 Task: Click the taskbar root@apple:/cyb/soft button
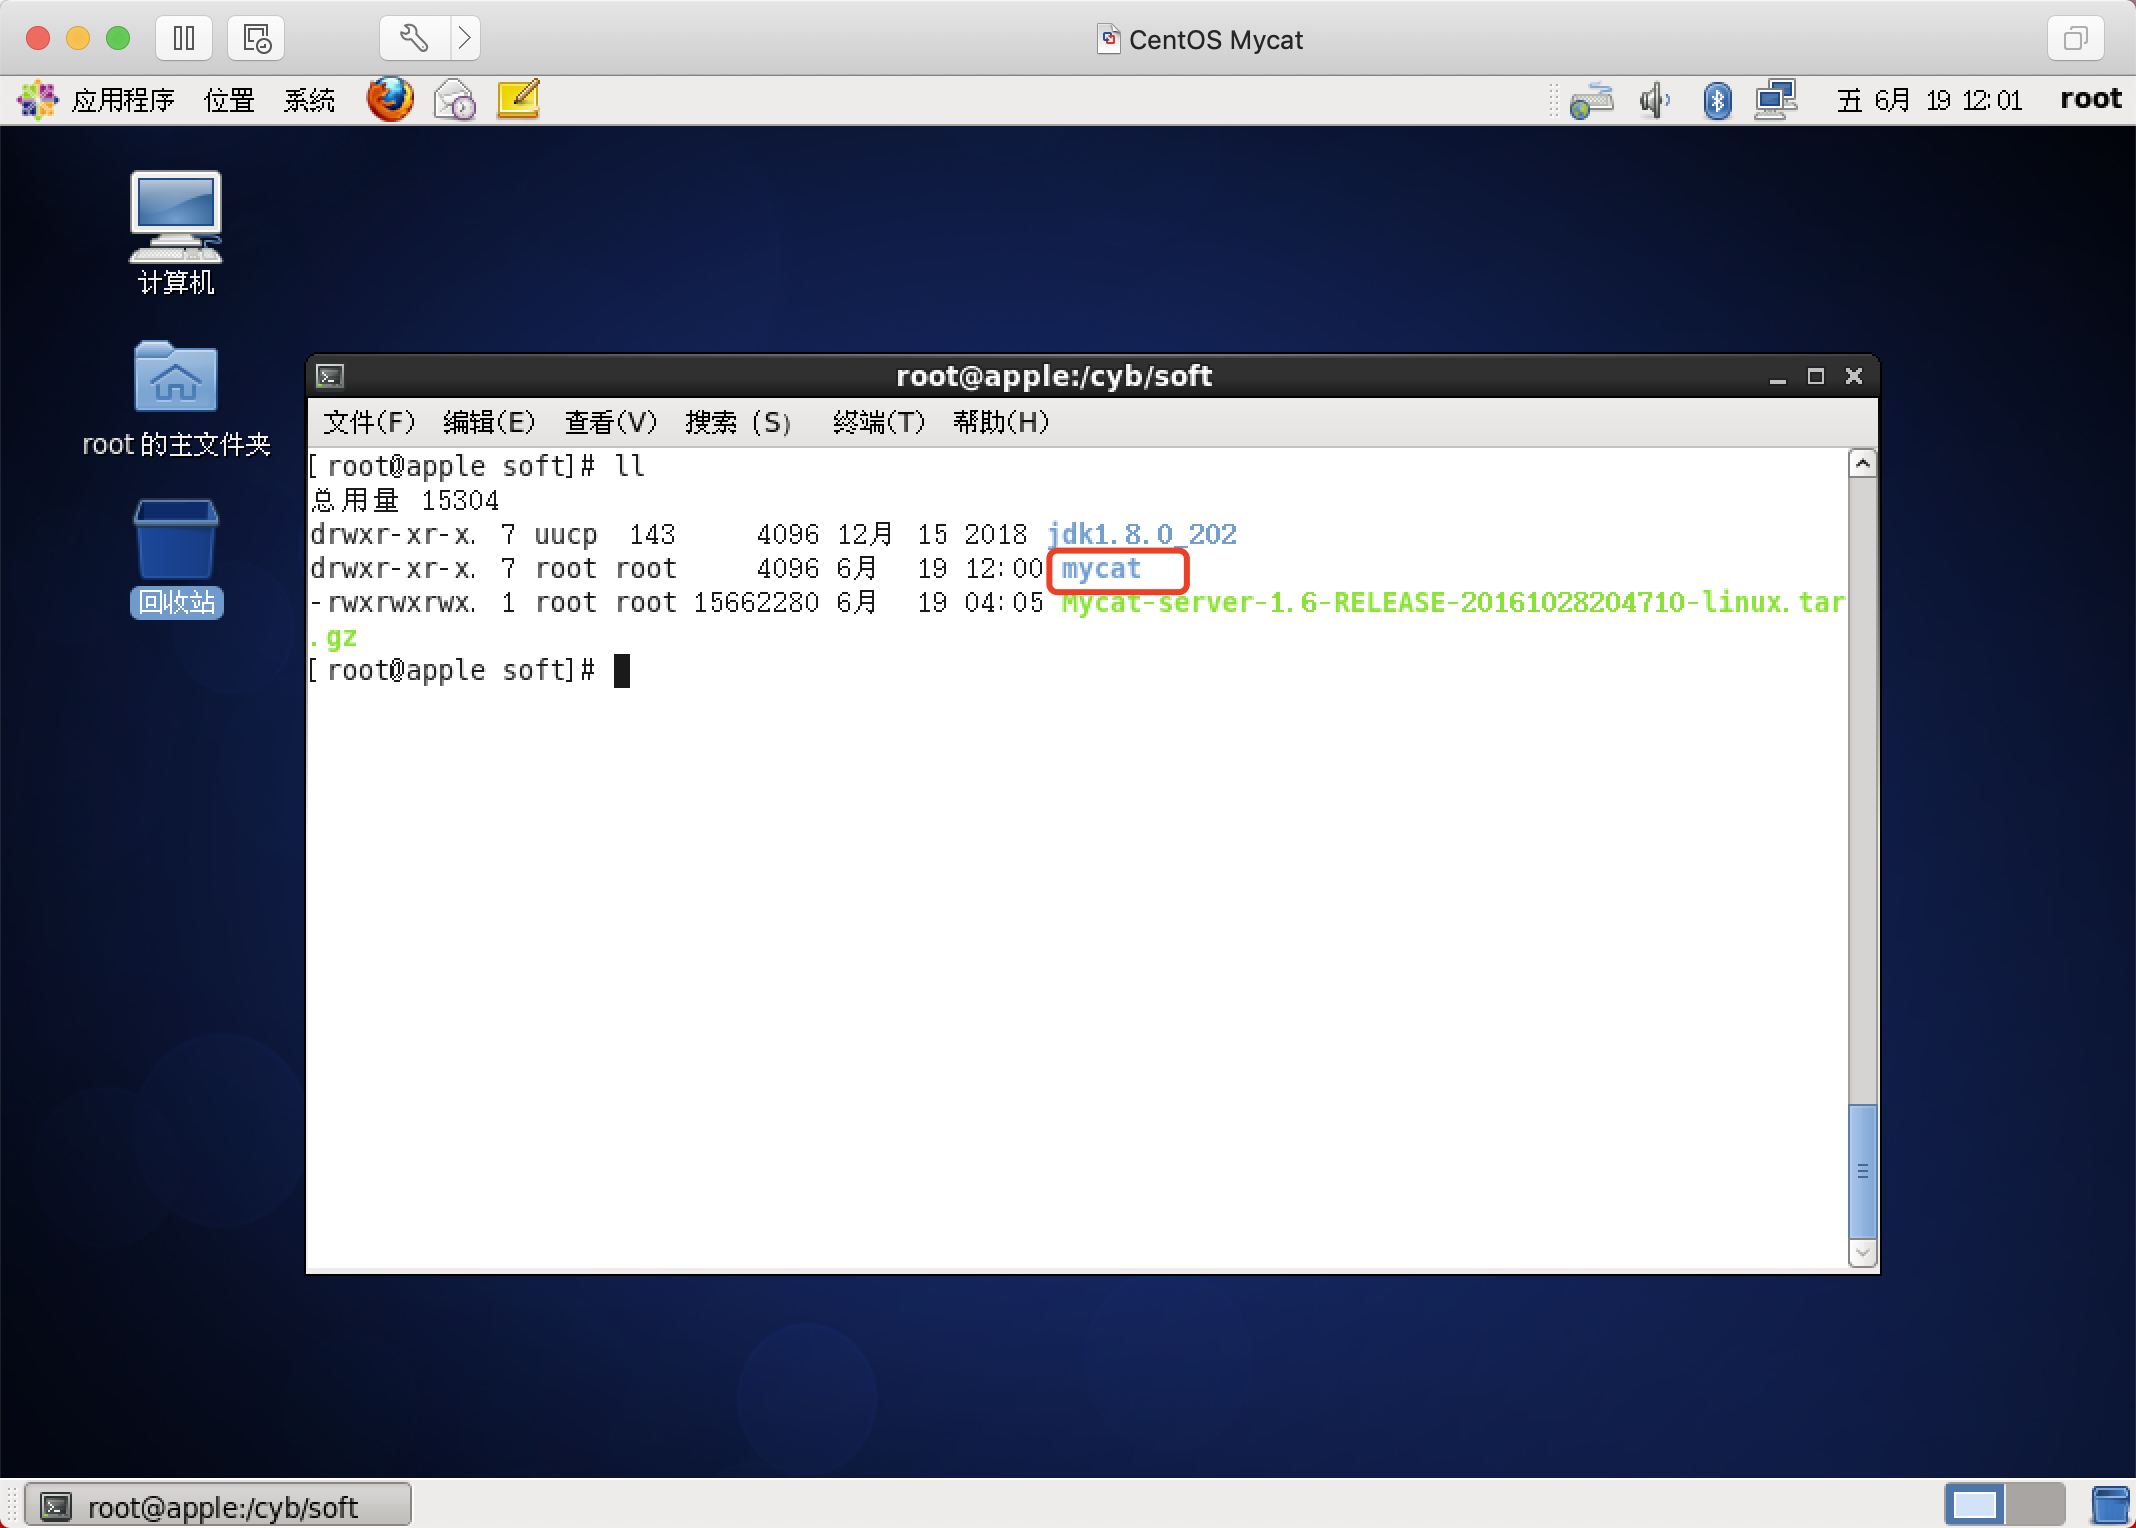(x=218, y=1506)
